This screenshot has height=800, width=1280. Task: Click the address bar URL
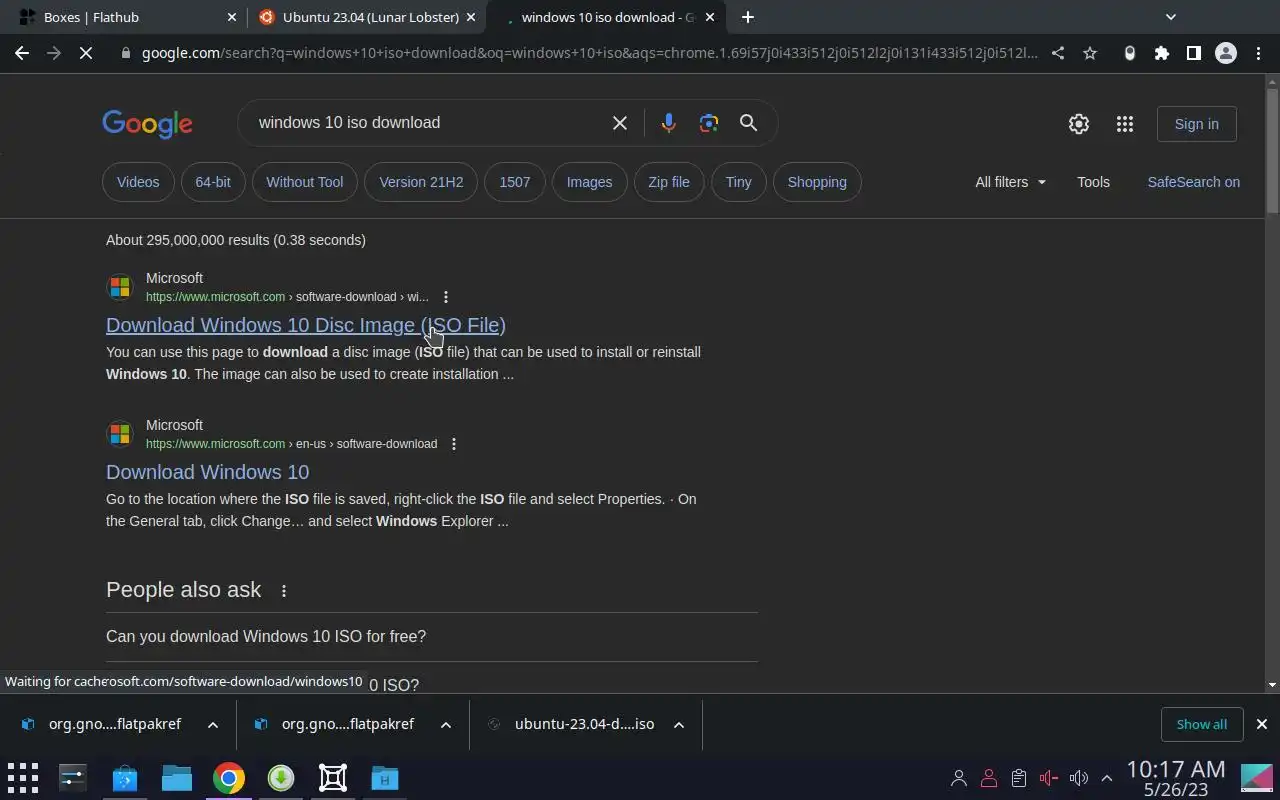pyautogui.click(x=589, y=53)
